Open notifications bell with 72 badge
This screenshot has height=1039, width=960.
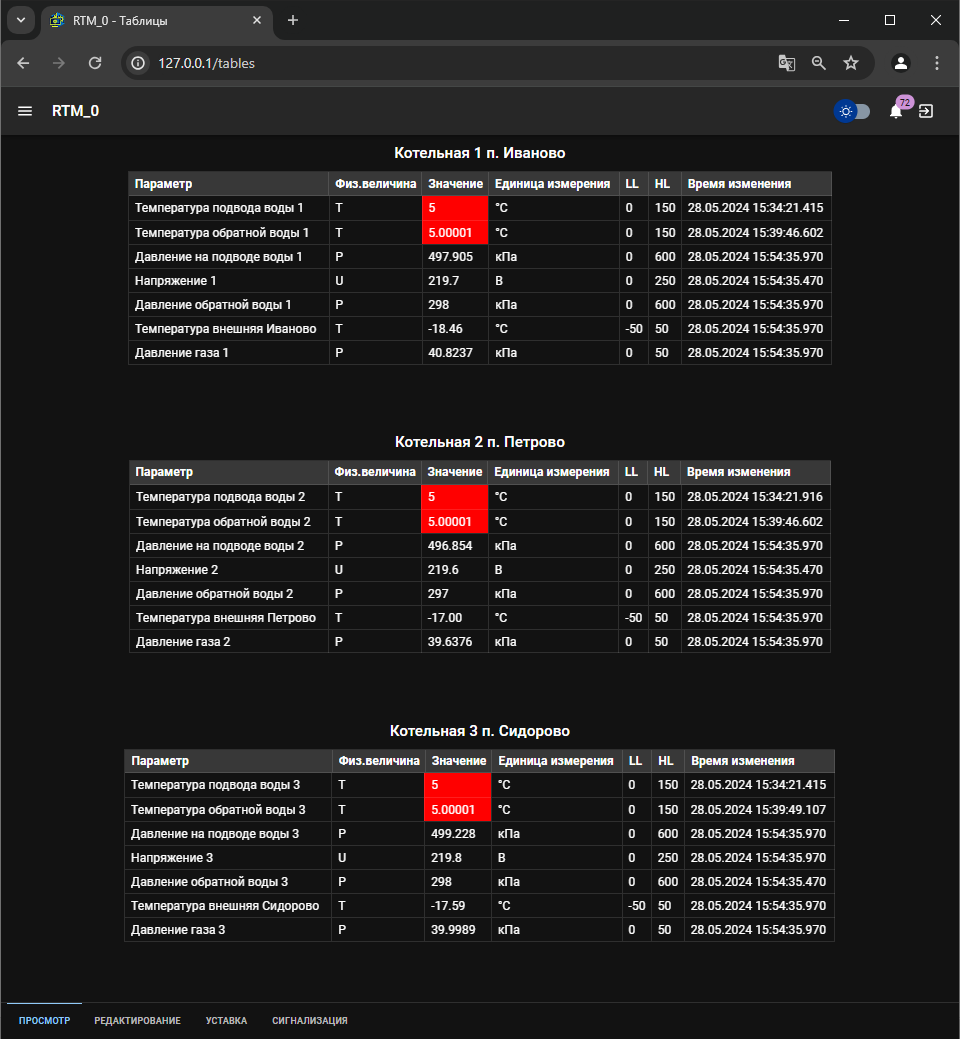(896, 111)
